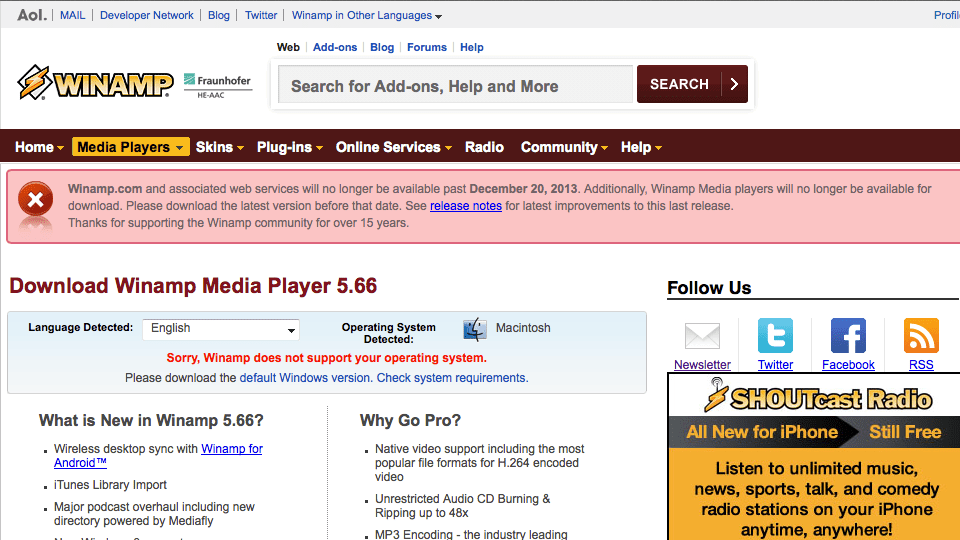Screen dimensions: 960x540
Task: Click the Search for Add-ons input field
Action: click(456, 84)
